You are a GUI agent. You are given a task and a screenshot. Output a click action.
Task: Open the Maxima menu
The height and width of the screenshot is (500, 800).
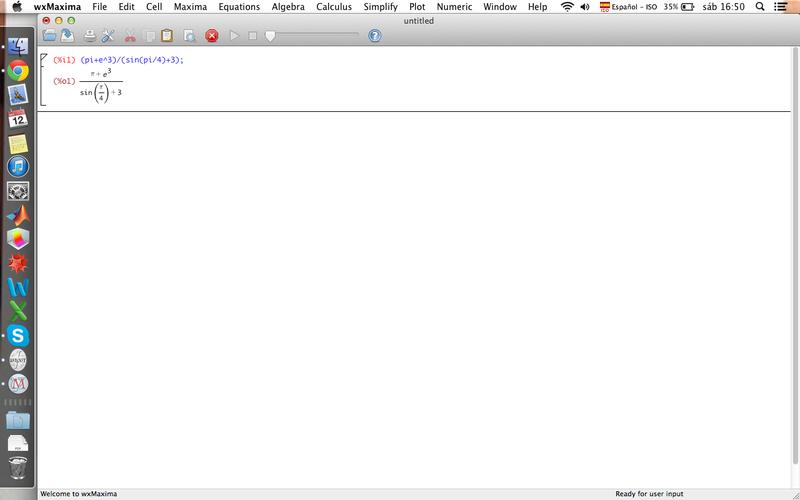click(x=189, y=7)
